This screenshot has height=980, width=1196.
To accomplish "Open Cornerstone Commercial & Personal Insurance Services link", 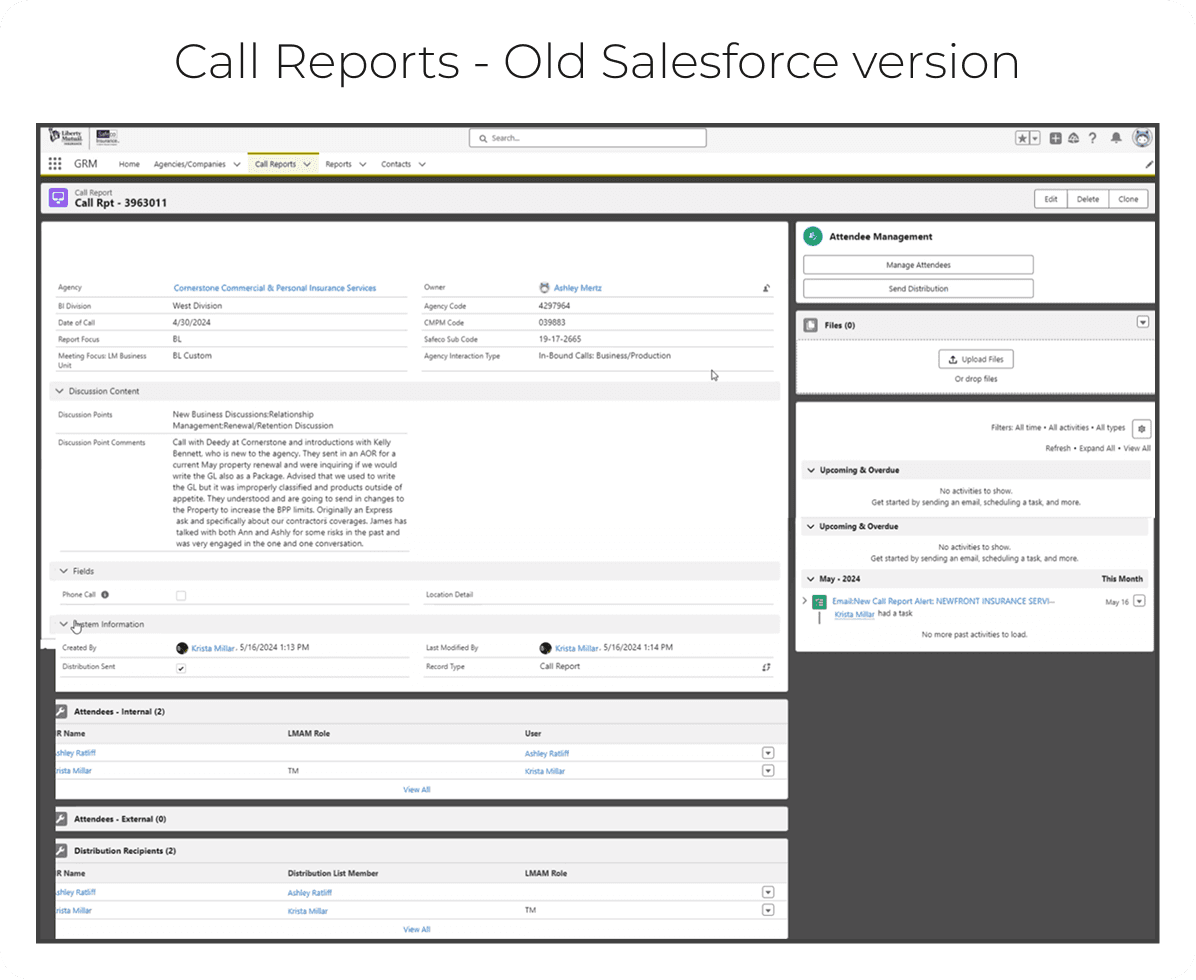I will [275, 288].
